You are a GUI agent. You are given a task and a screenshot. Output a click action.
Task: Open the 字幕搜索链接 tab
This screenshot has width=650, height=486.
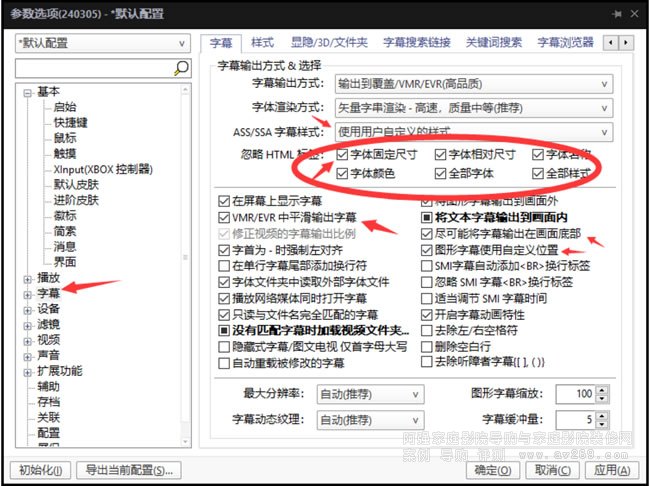point(418,43)
